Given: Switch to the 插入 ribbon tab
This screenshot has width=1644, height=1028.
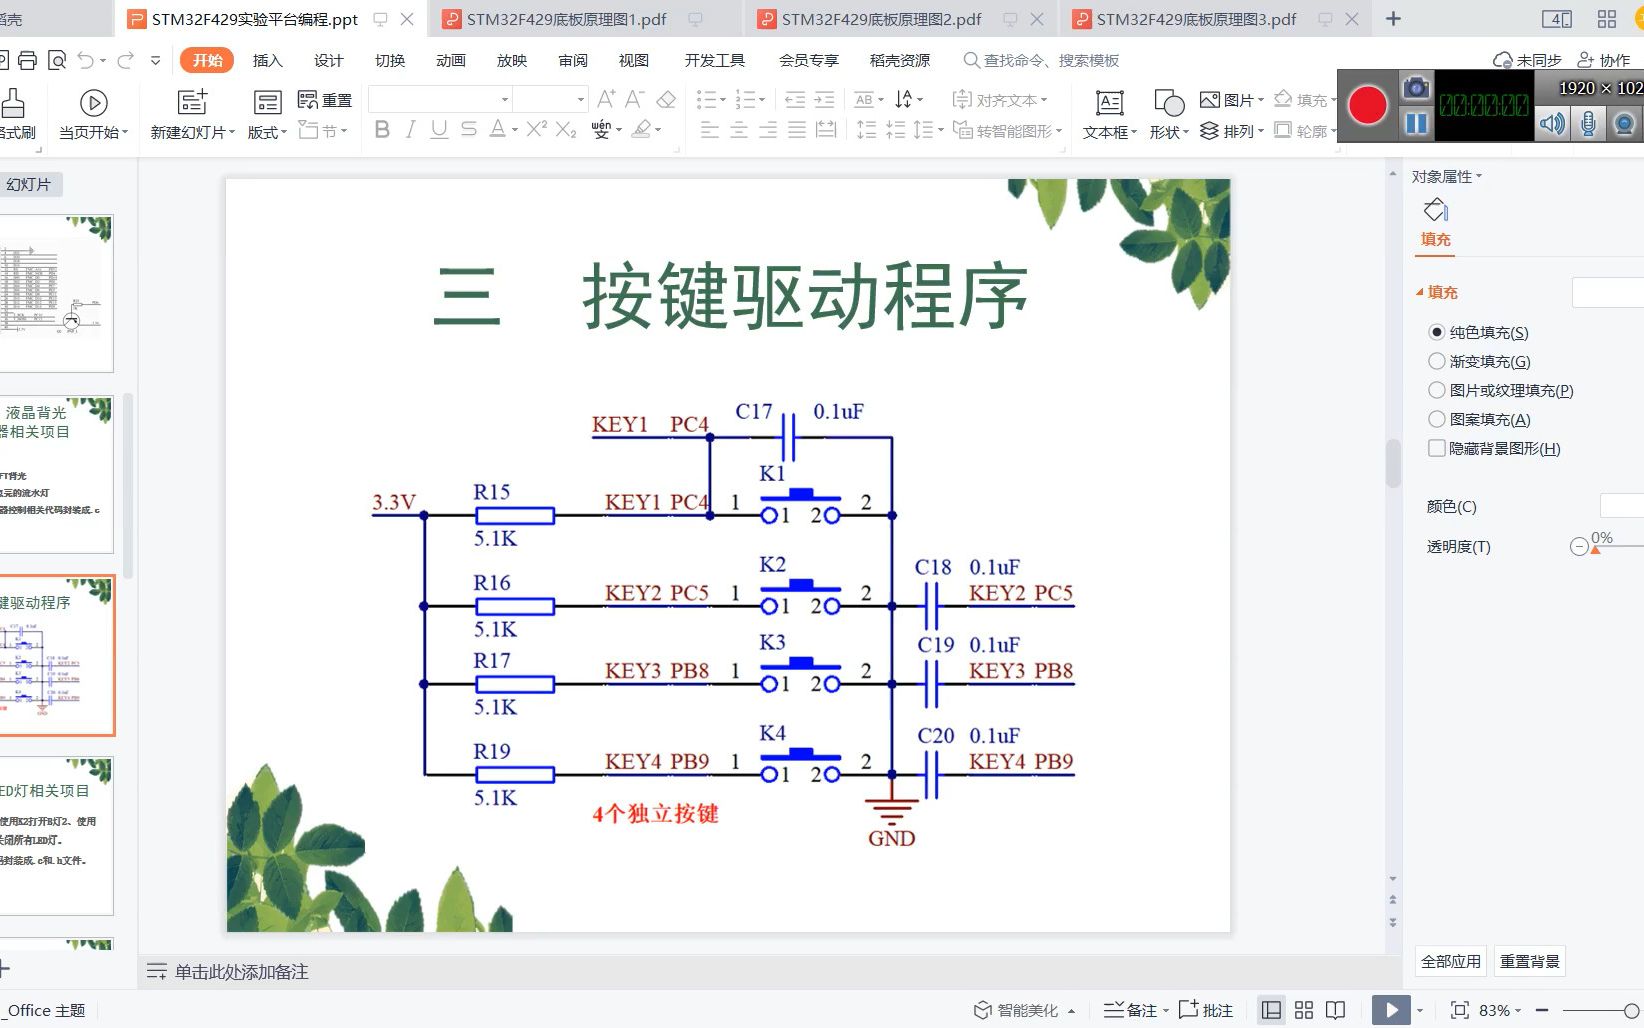Looking at the screenshot, I should (x=267, y=60).
